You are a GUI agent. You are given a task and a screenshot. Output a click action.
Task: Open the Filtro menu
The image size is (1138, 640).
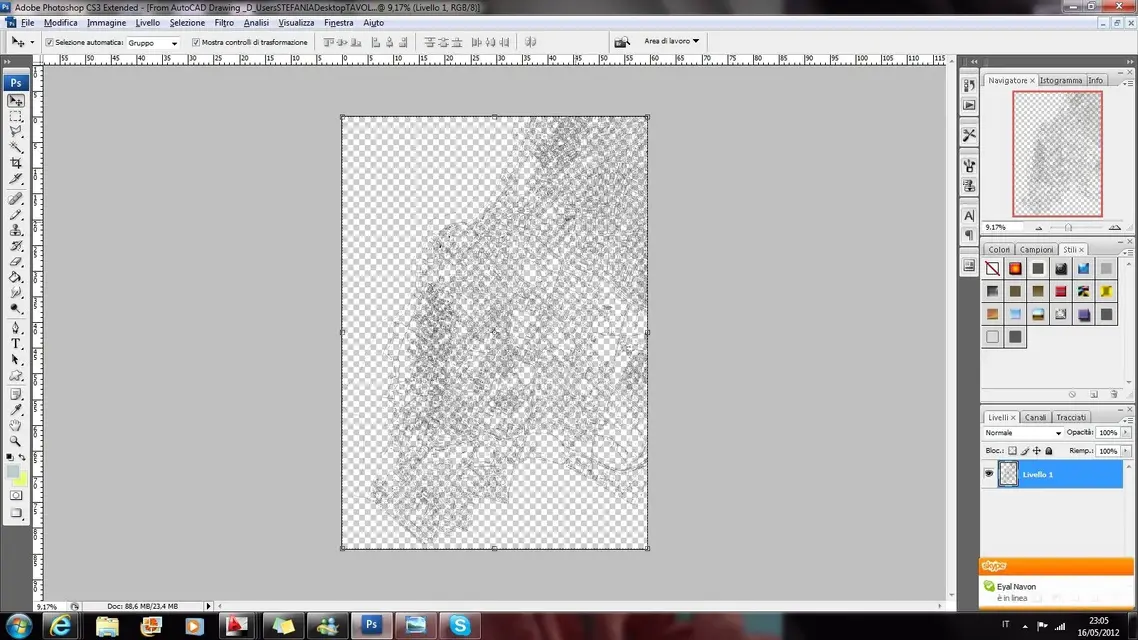tap(224, 22)
